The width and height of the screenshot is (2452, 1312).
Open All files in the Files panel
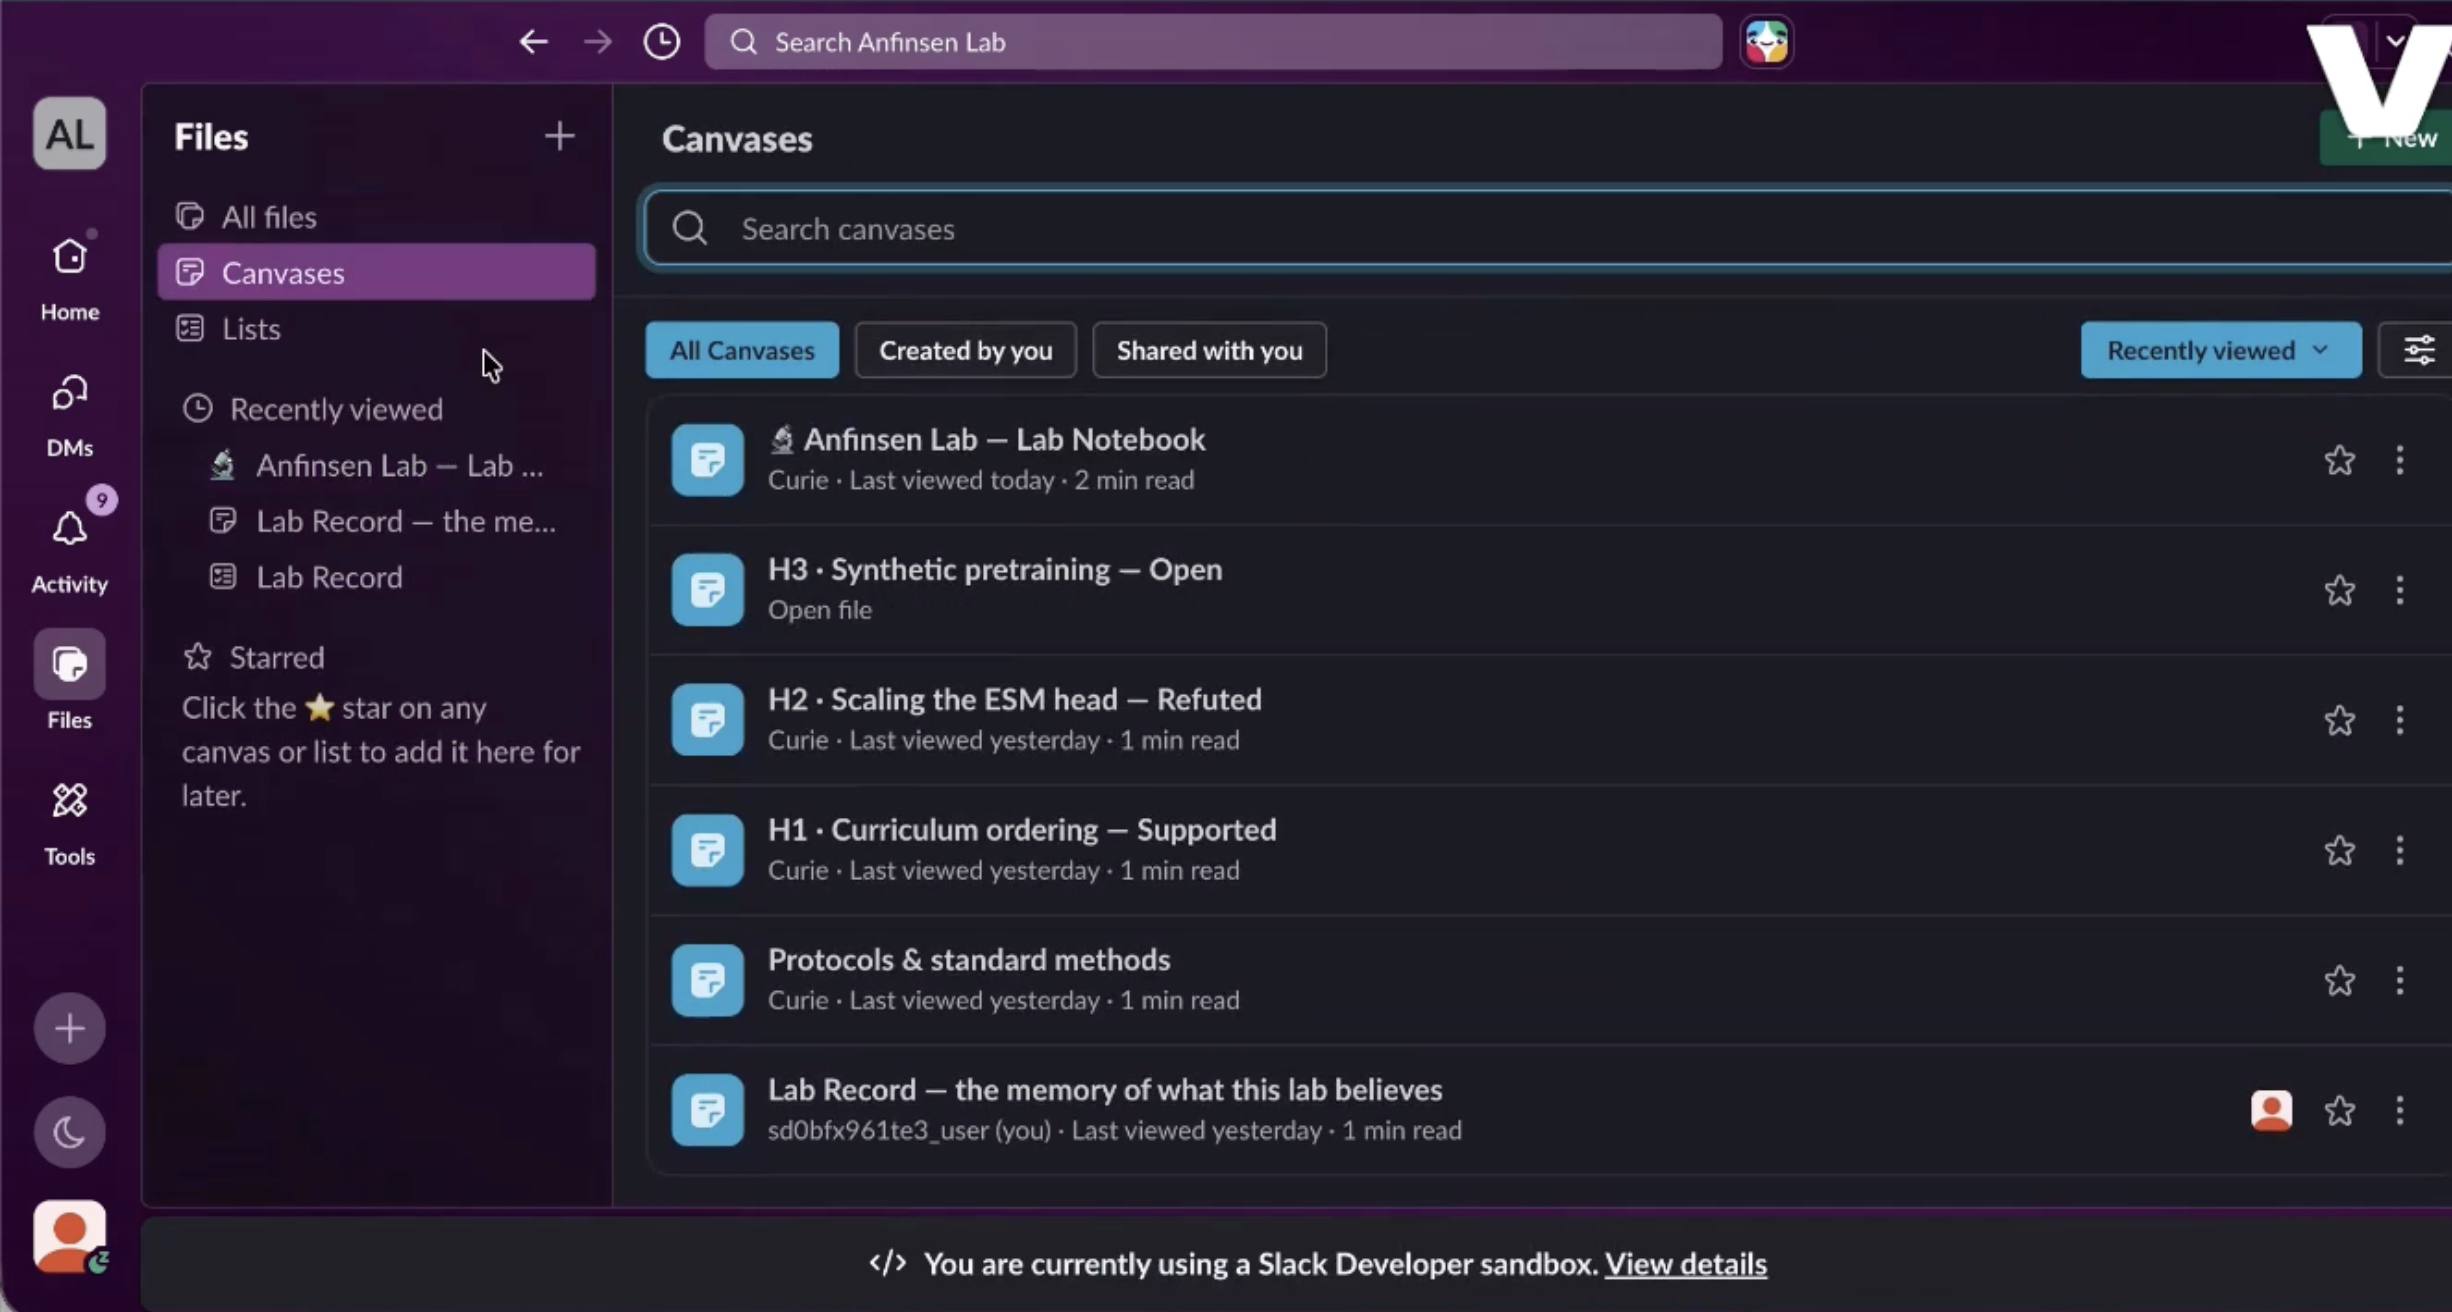(x=376, y=216)
